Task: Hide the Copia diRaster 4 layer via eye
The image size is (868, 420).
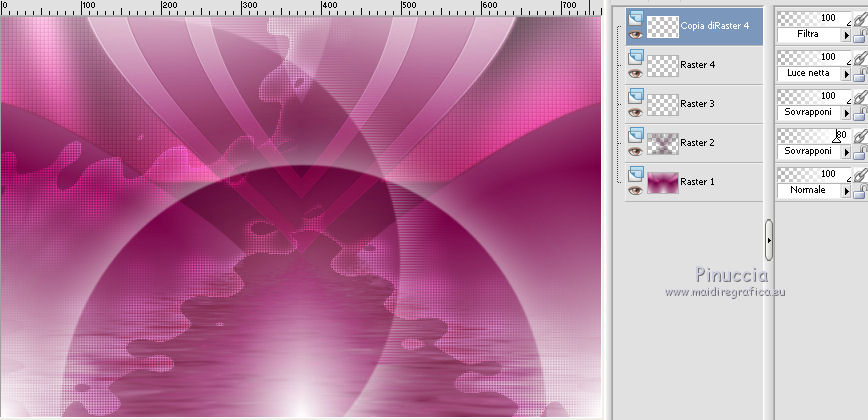Action: 636,34
